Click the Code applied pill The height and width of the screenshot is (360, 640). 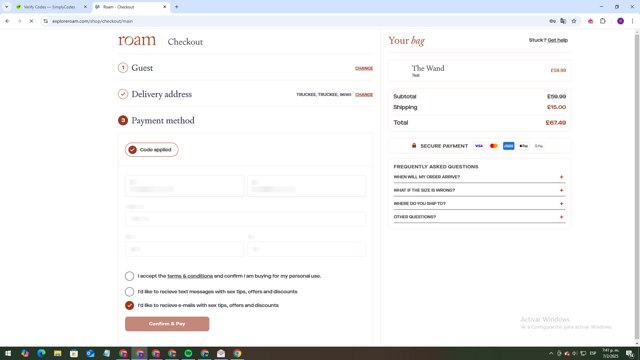(151, 149)
